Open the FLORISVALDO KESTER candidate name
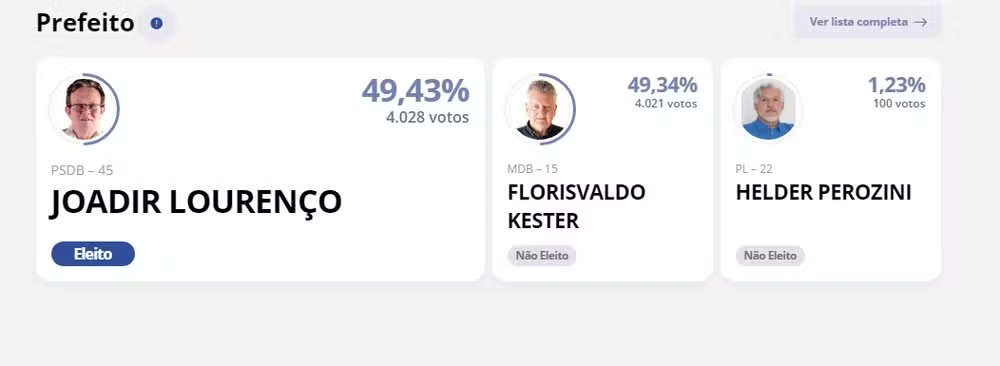The width and height of the screenshot is (1000, 366). (x=577, y=207)
